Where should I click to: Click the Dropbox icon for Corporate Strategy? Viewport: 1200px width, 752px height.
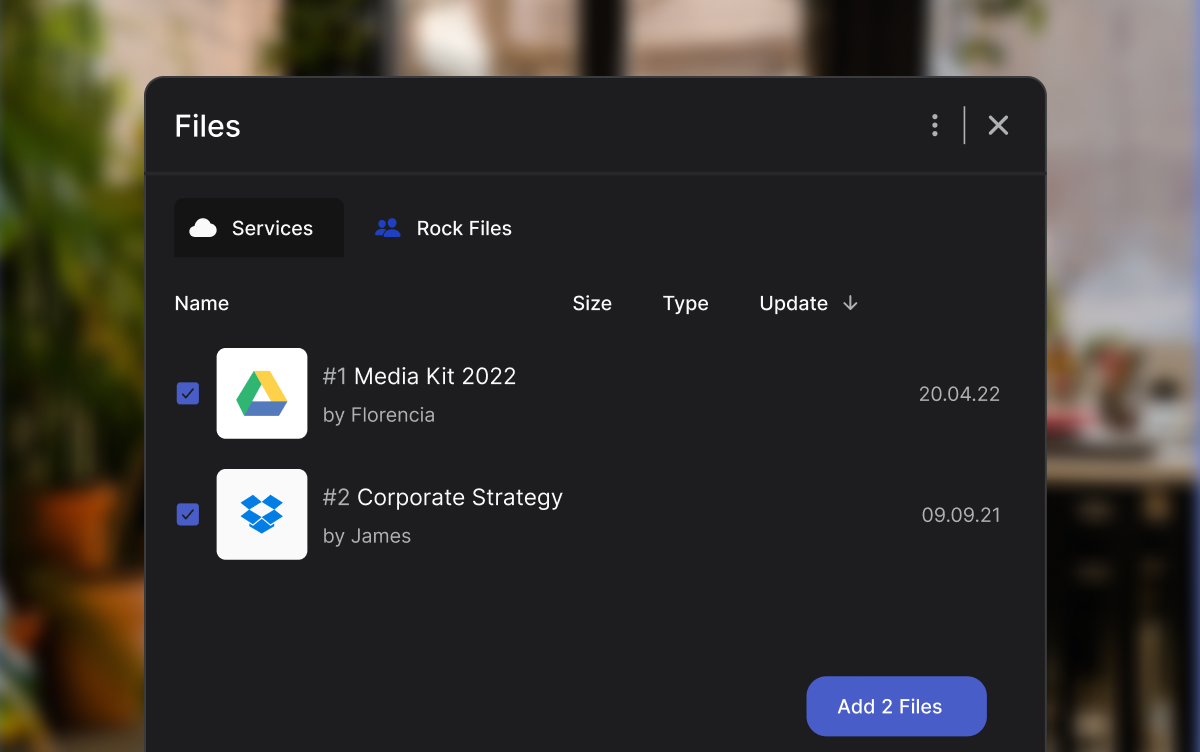coord(261,514)
